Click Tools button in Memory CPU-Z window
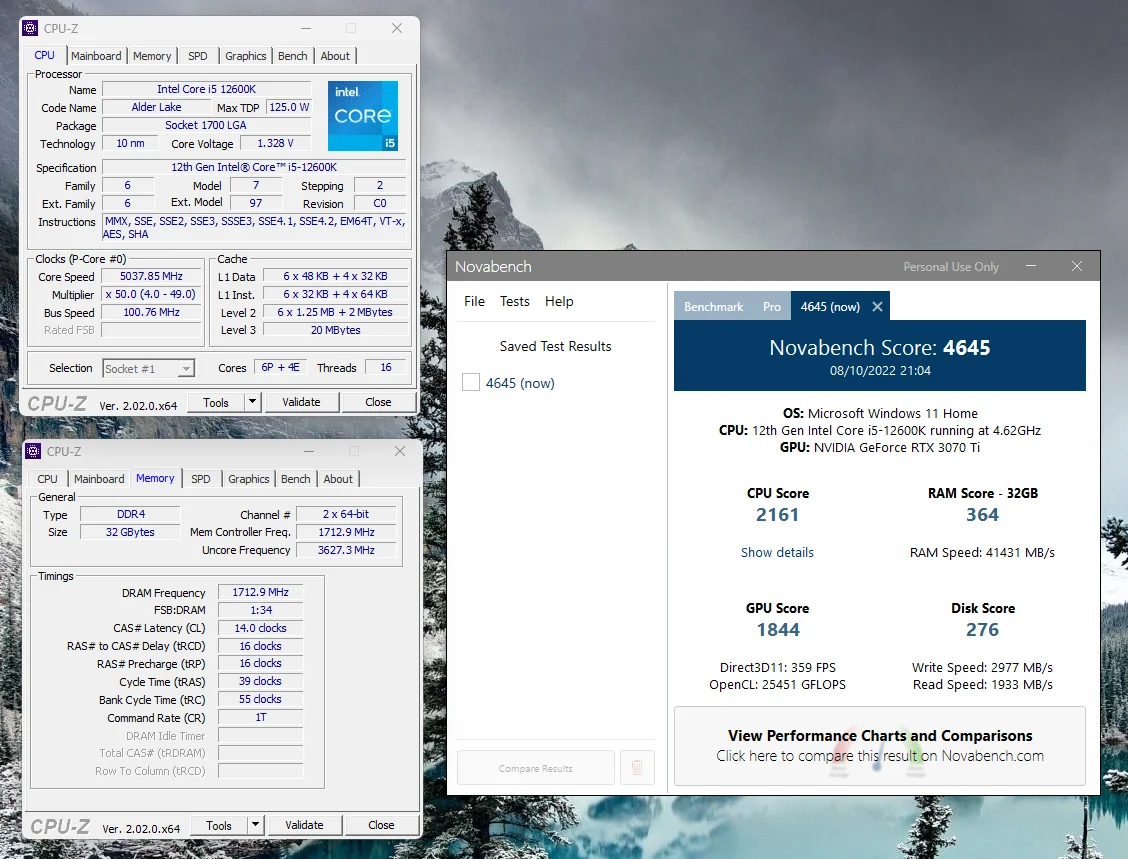 click(x=219, y=825)
